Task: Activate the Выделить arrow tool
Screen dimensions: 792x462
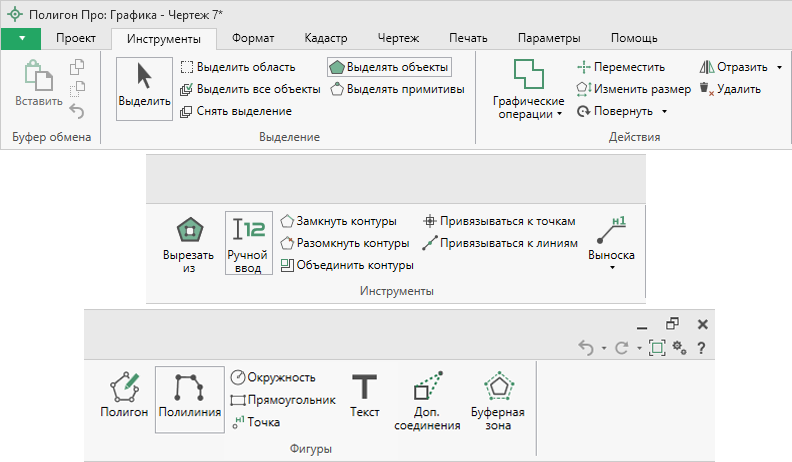Action: [144, 86]
